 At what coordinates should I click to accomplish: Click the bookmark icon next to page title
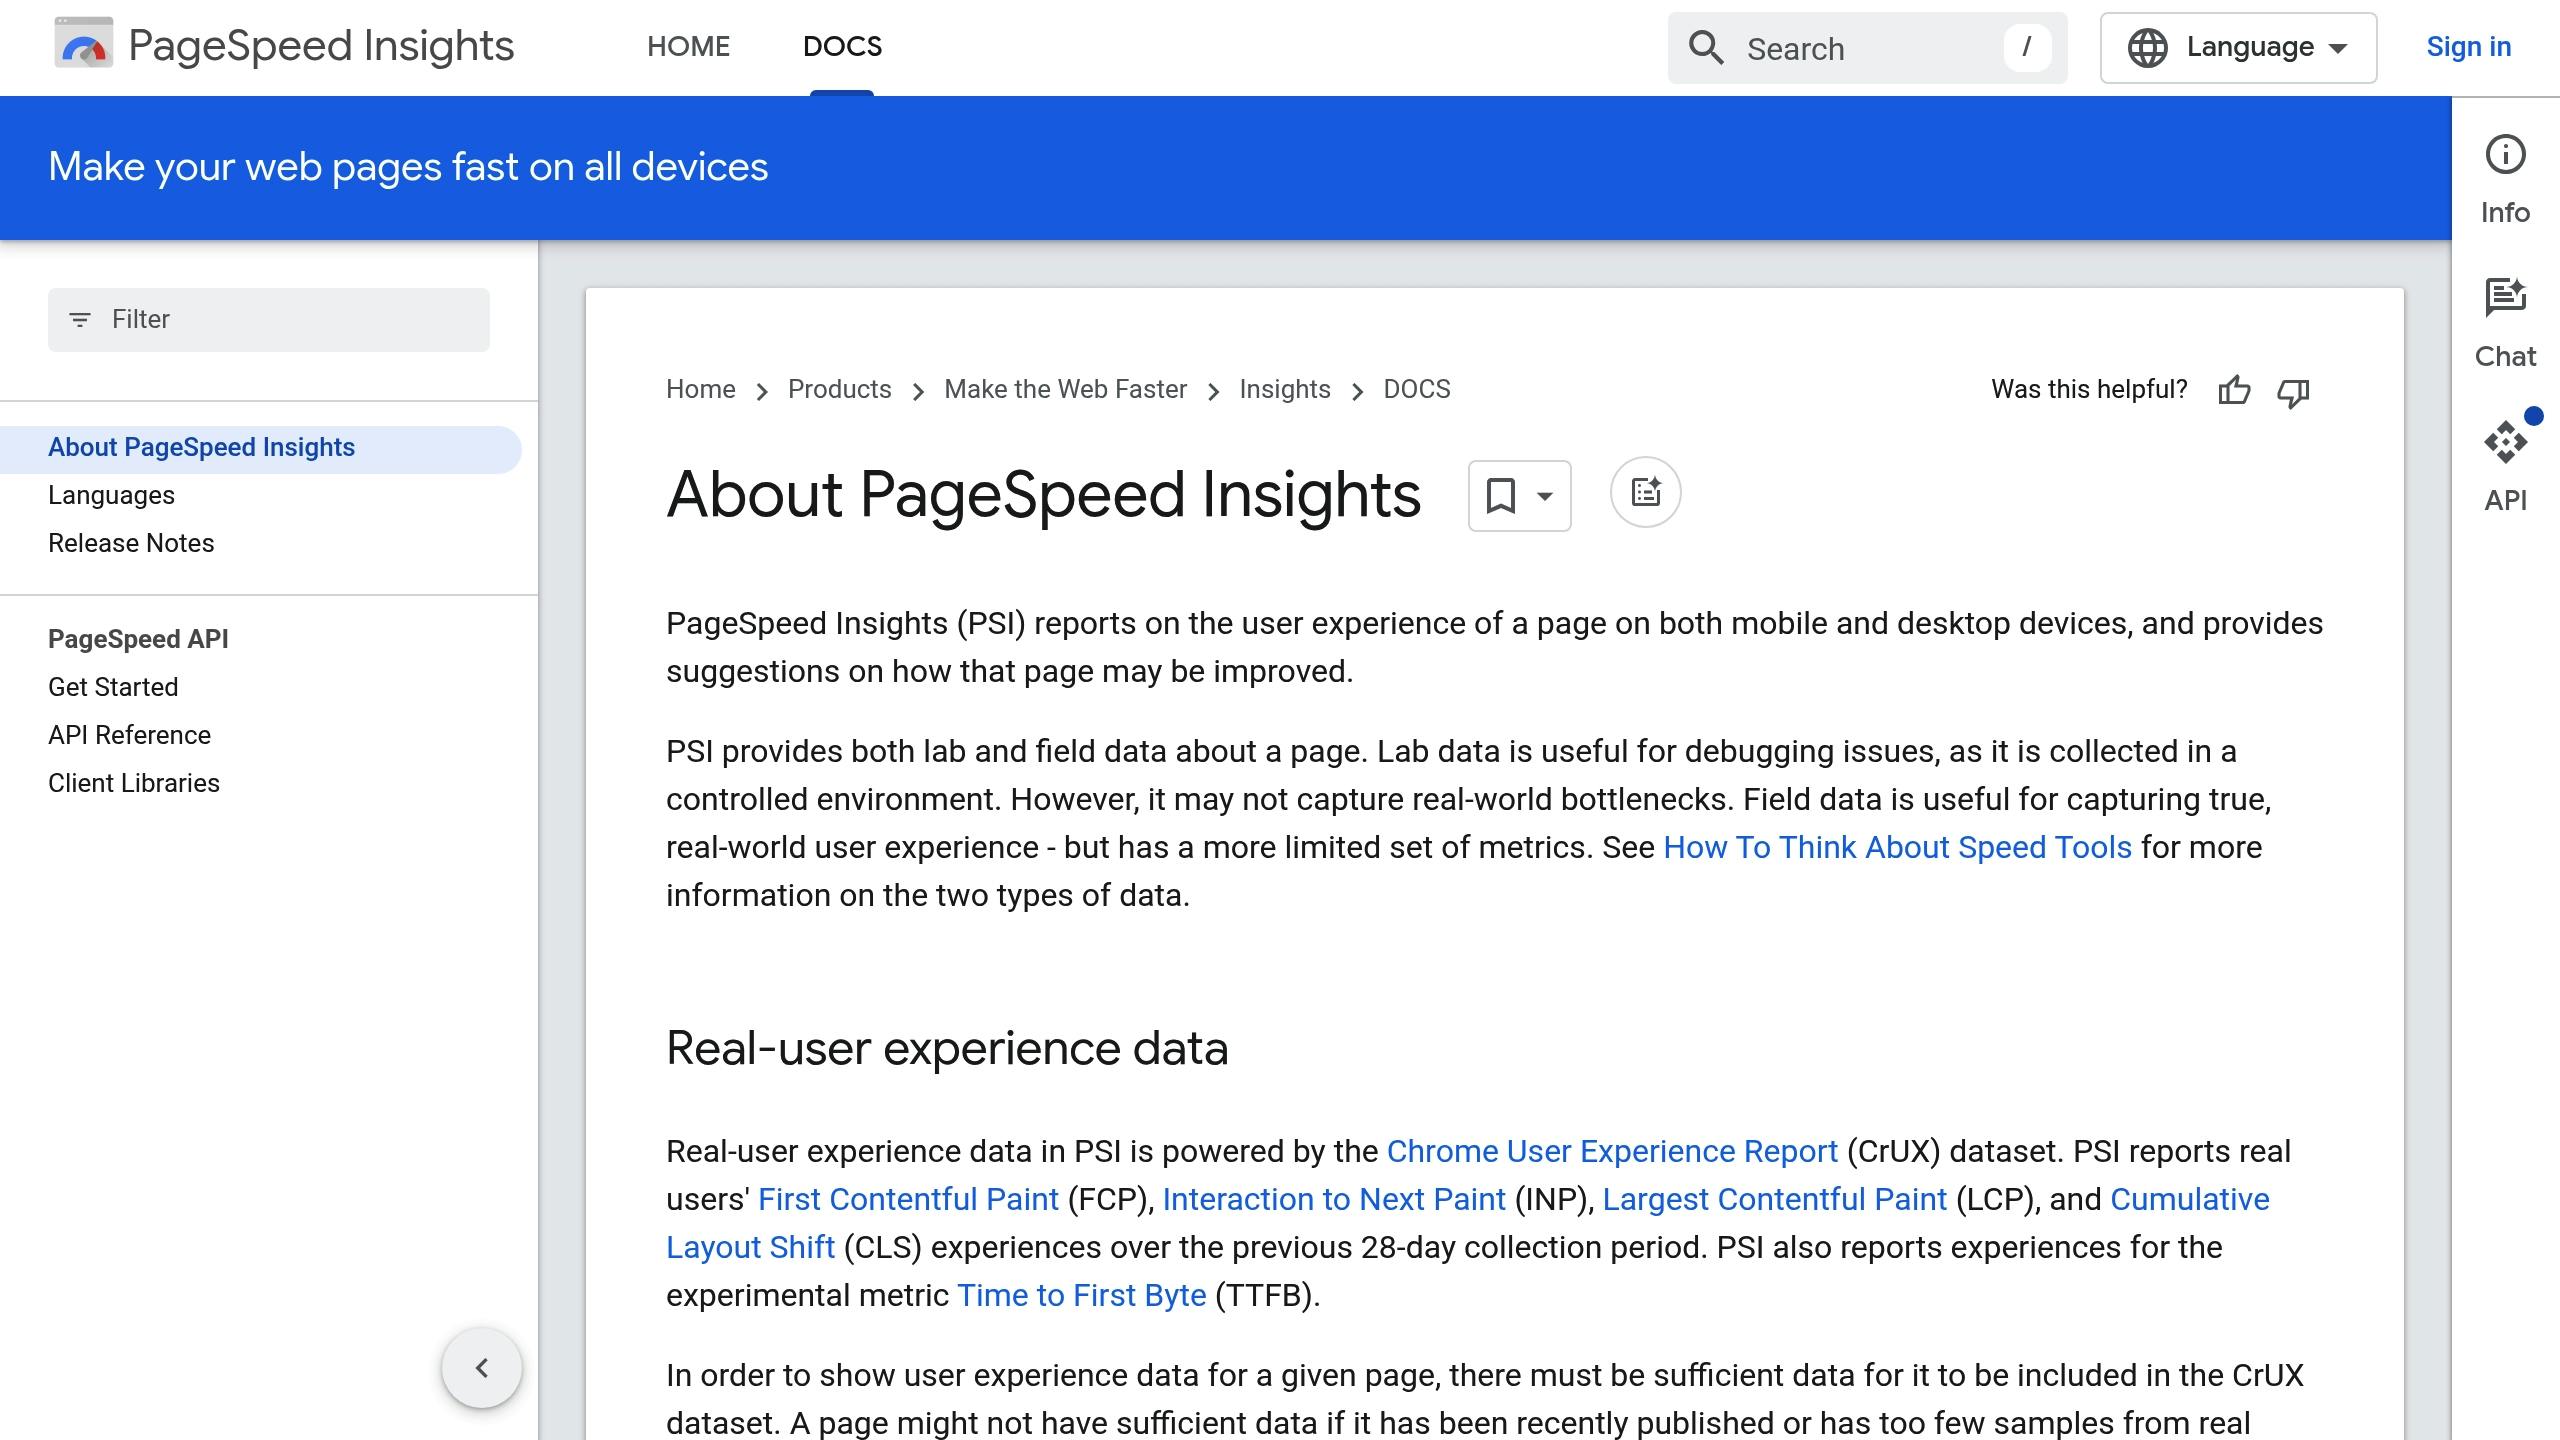coord(1500,495)
